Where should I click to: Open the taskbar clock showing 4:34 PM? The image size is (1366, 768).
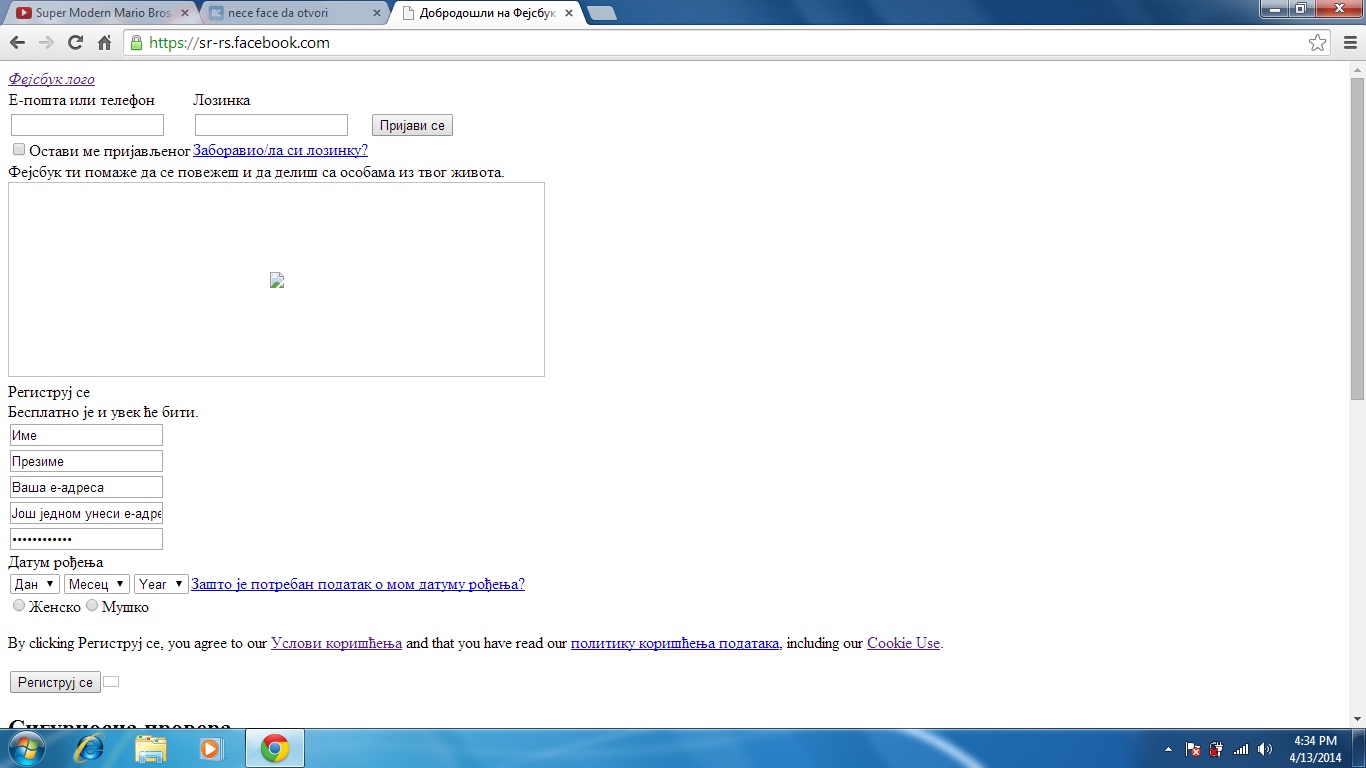point(1315,749)
